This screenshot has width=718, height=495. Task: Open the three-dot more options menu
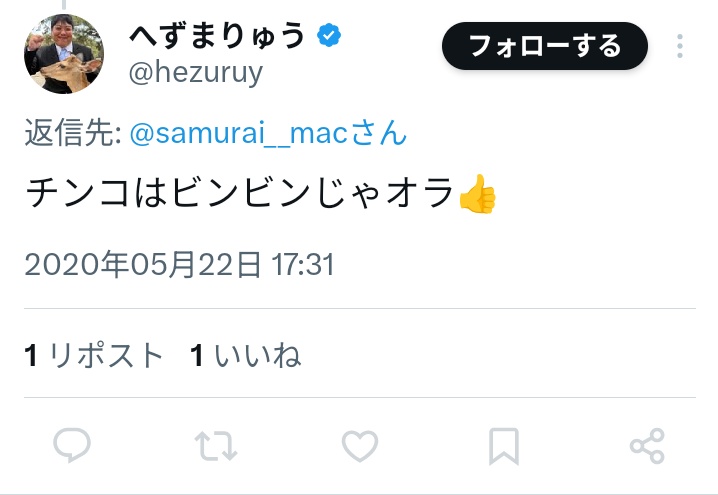pyautogui.click(x=680, y=46)
